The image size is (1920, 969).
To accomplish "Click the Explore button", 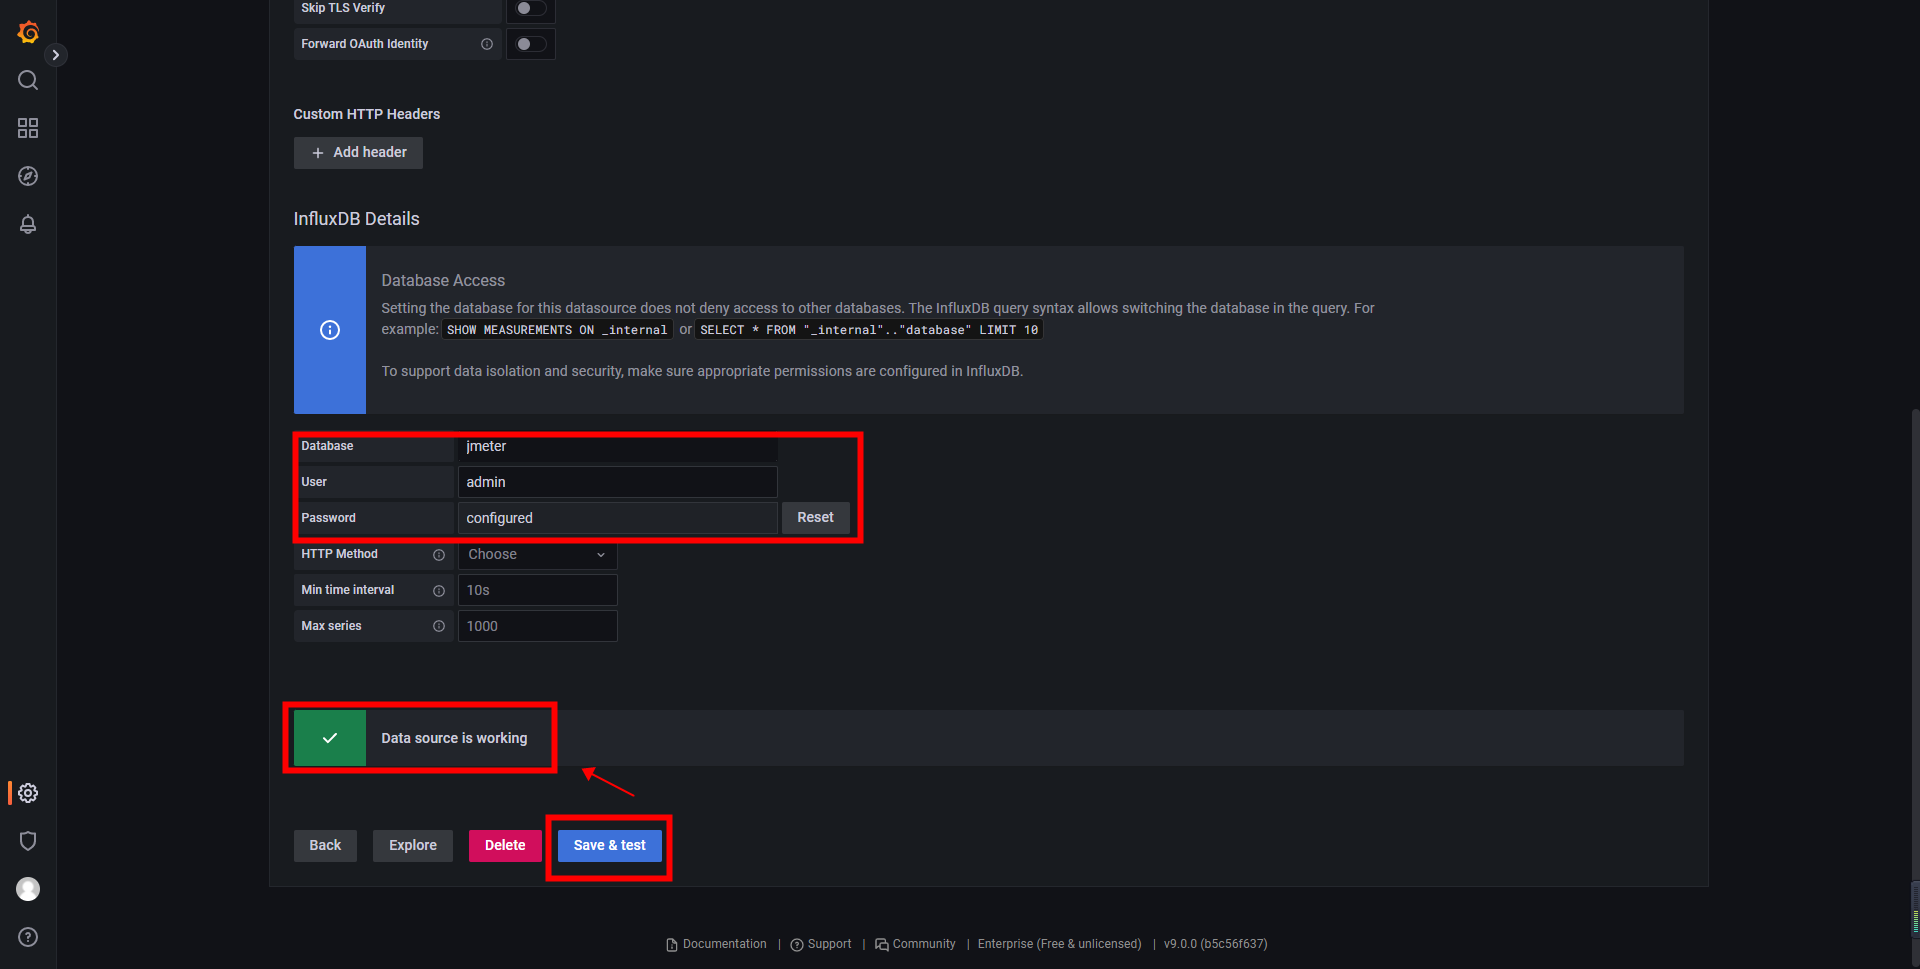I will point(413,846).
